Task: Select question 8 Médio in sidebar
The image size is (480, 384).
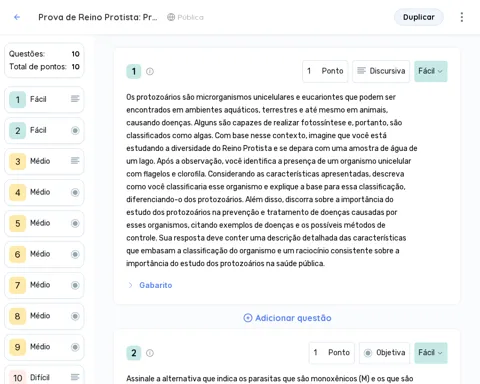Action: pyautogui.click(x=44, y=316)
